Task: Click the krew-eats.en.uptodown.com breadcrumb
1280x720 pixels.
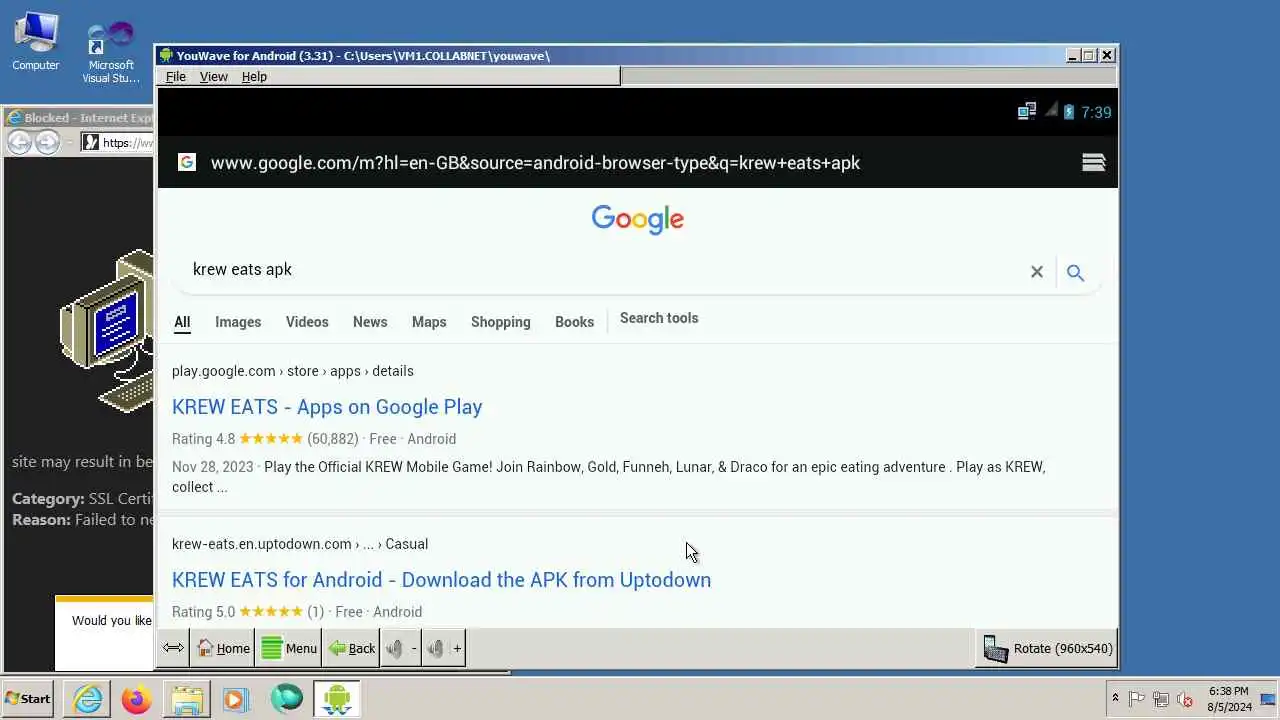Action: [300, 544]
